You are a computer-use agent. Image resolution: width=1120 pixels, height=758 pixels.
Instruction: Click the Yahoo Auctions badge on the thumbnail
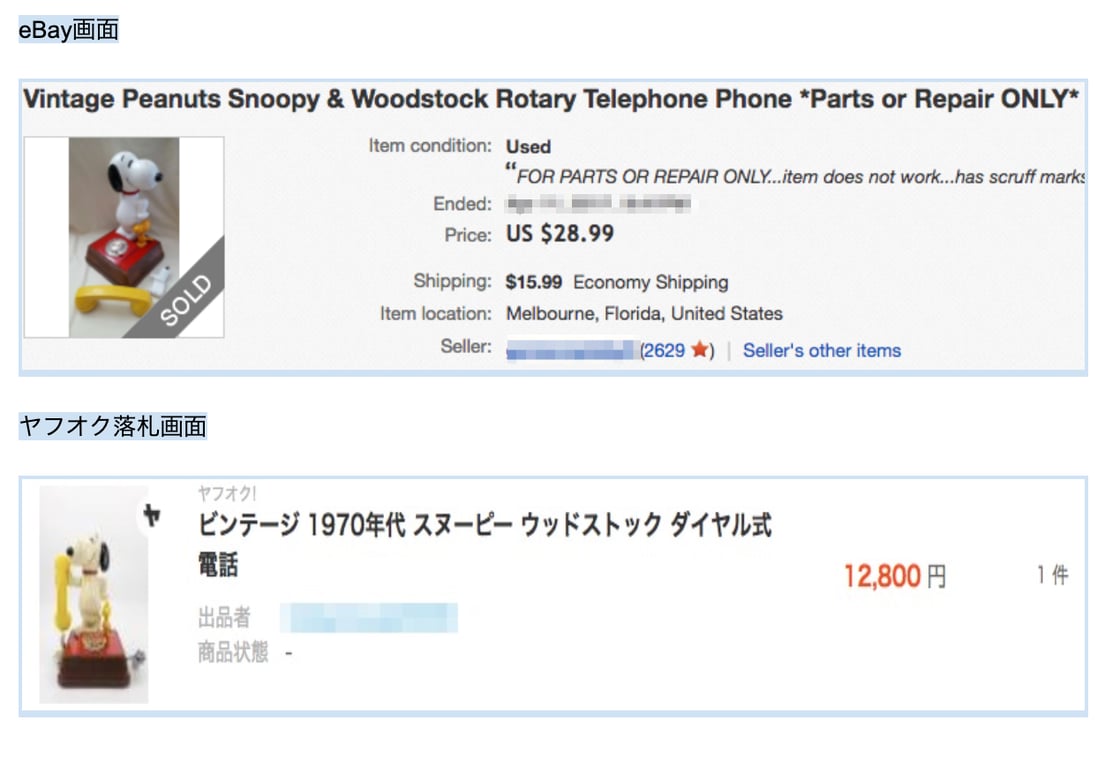click(152, 517)
